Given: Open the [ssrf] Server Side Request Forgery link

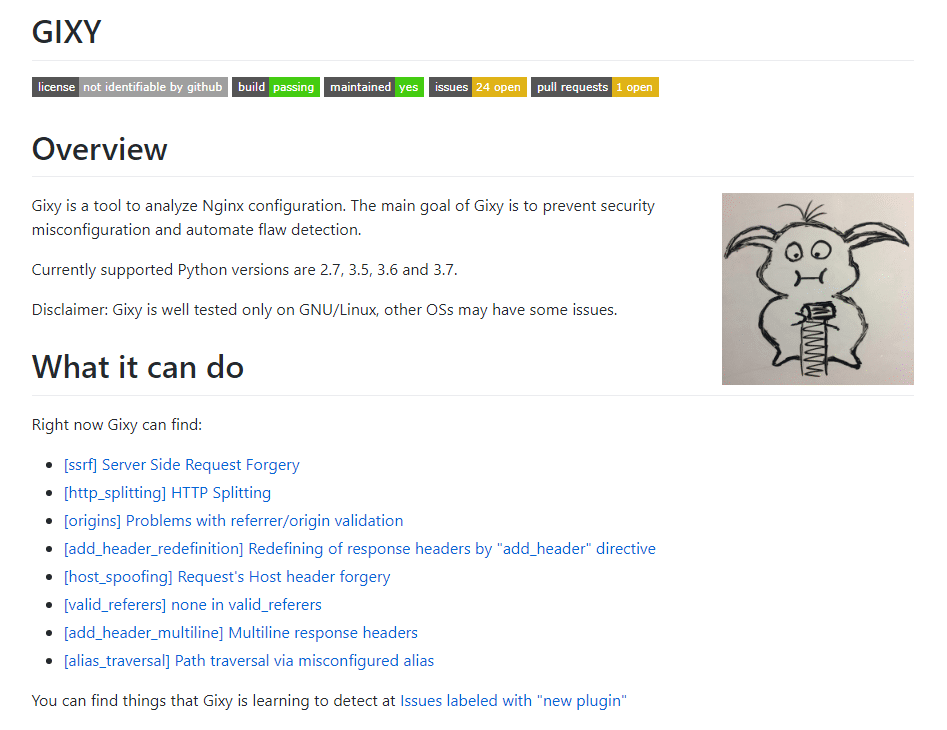Looking at the screenshot, I should [182, 465].
